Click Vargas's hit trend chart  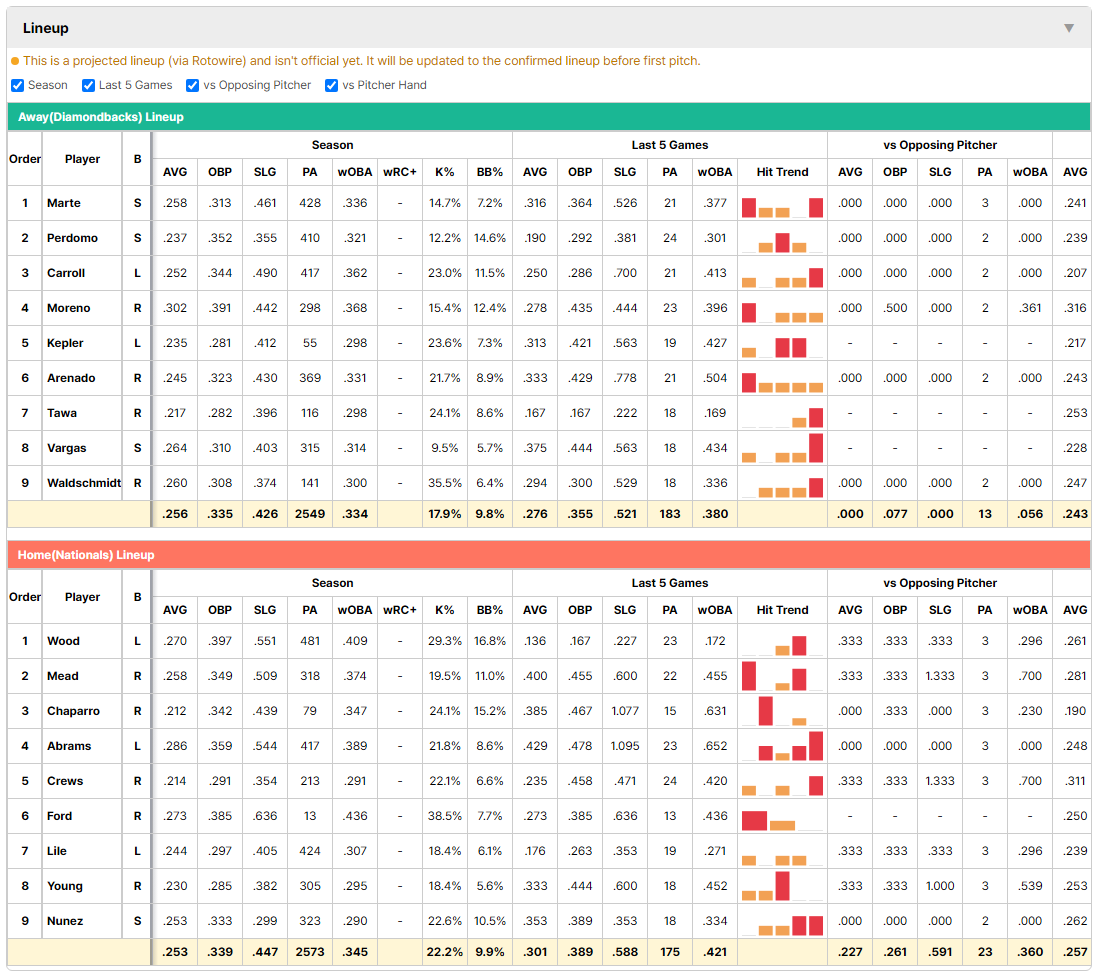click(x=782, y=448)
